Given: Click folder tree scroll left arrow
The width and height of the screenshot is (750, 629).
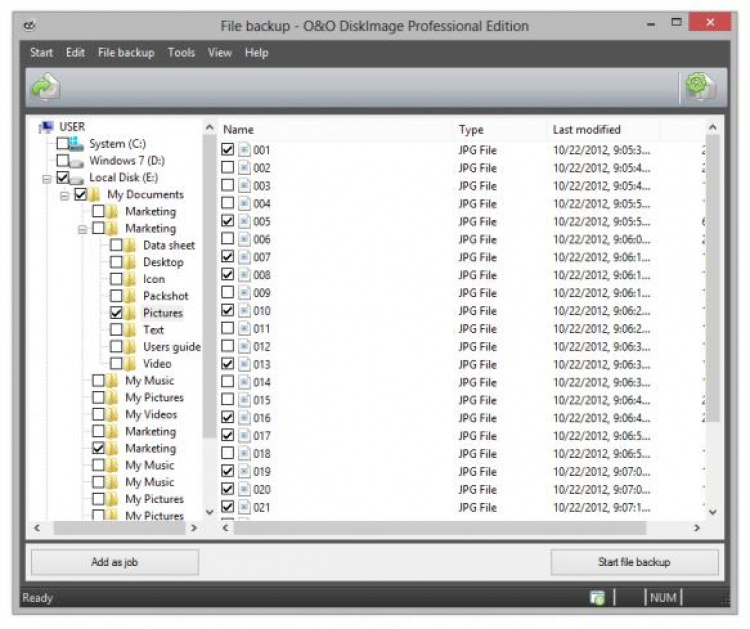Looking at the screenshot, I should [37, 528].
